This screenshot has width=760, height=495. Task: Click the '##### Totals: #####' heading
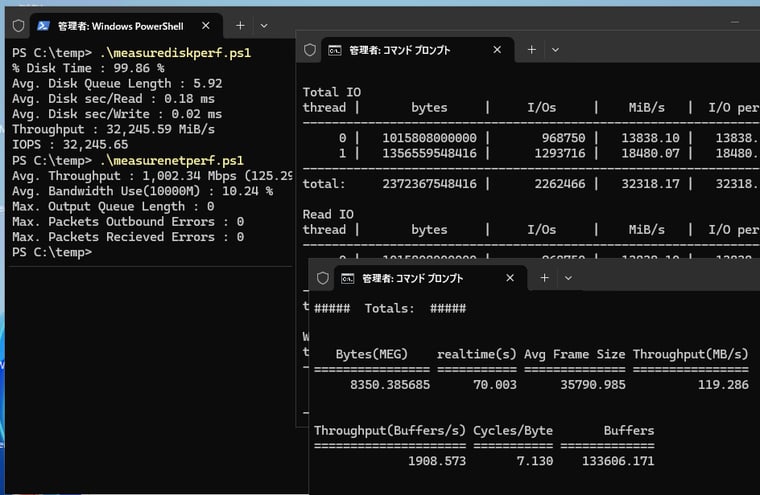coord(390,308)
